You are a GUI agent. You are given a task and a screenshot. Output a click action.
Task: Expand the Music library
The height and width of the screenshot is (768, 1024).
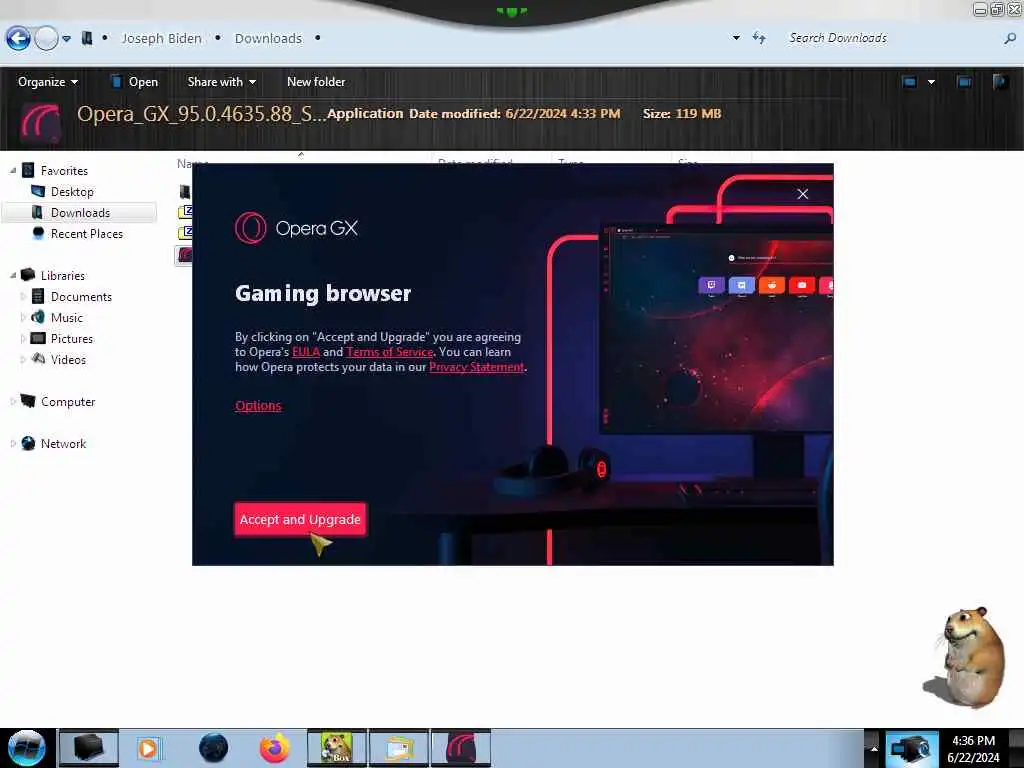[x=23, y=317]
